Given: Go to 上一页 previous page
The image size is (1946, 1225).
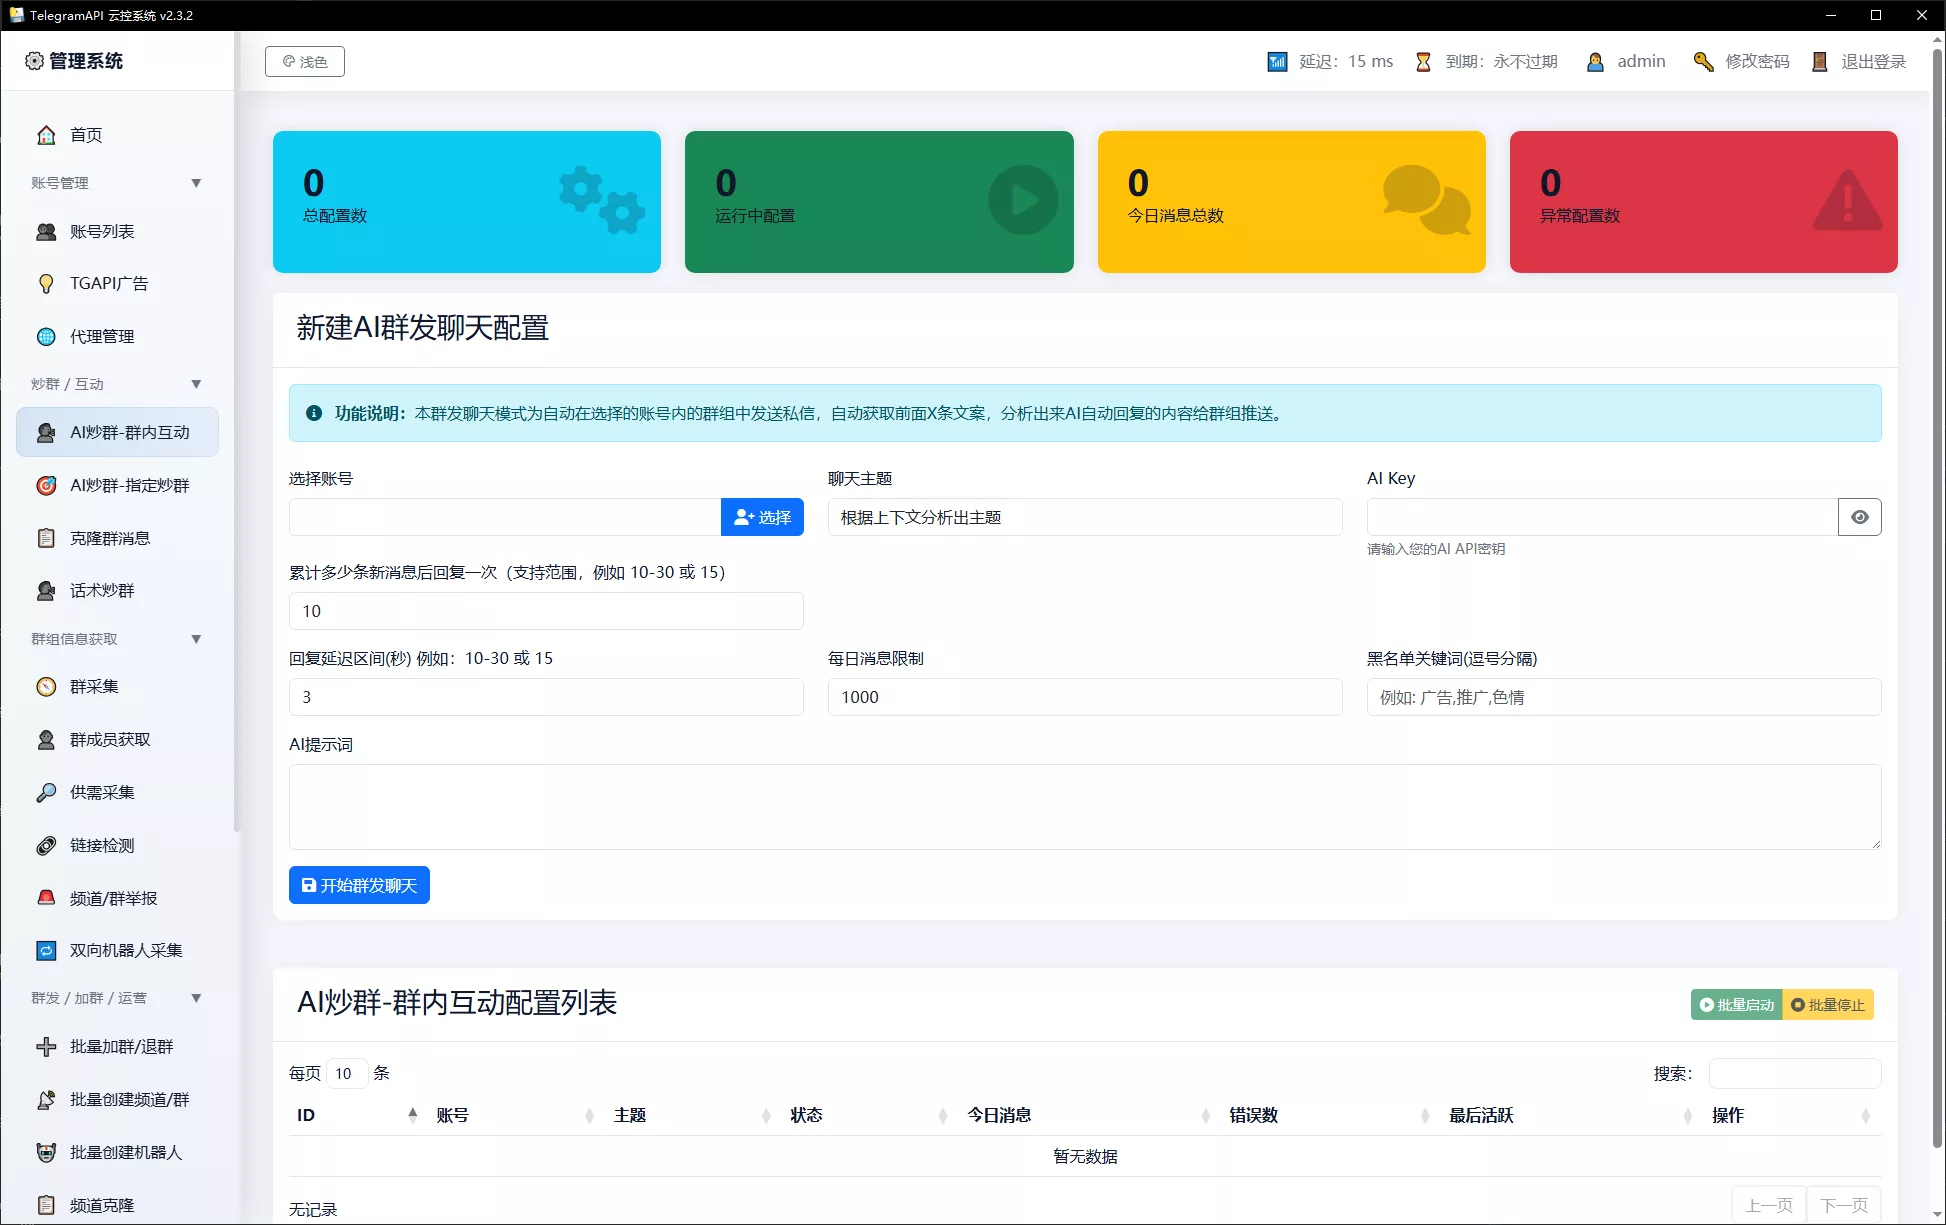Looking at the screenshot, I should 1769,1205.
